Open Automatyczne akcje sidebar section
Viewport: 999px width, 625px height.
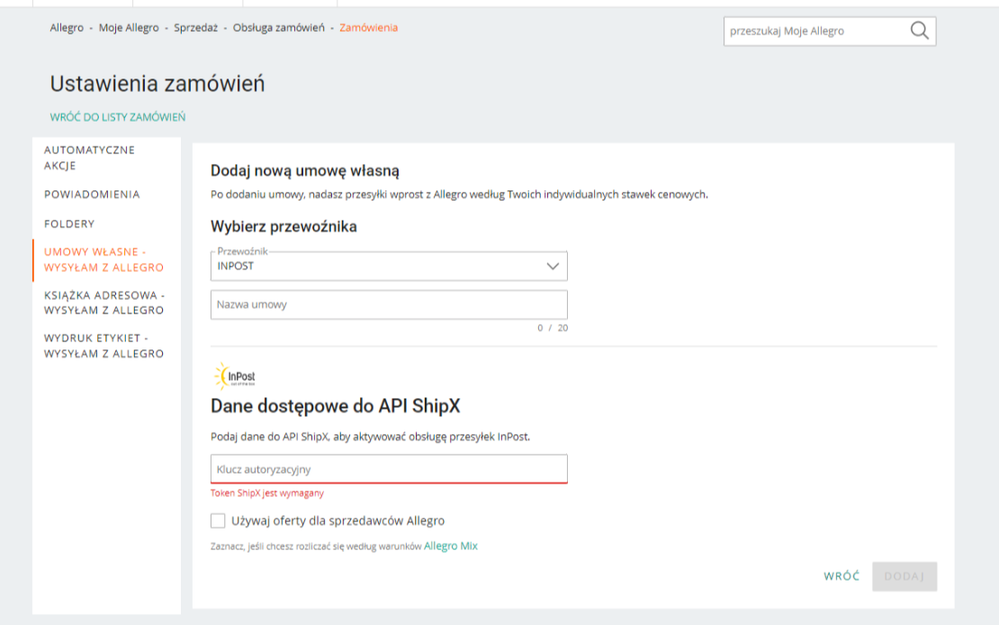pos(89,157)
